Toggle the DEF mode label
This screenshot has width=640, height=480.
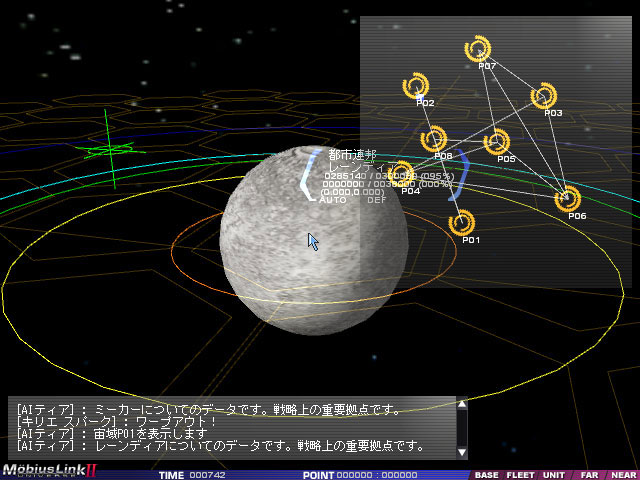pos(376,200)
